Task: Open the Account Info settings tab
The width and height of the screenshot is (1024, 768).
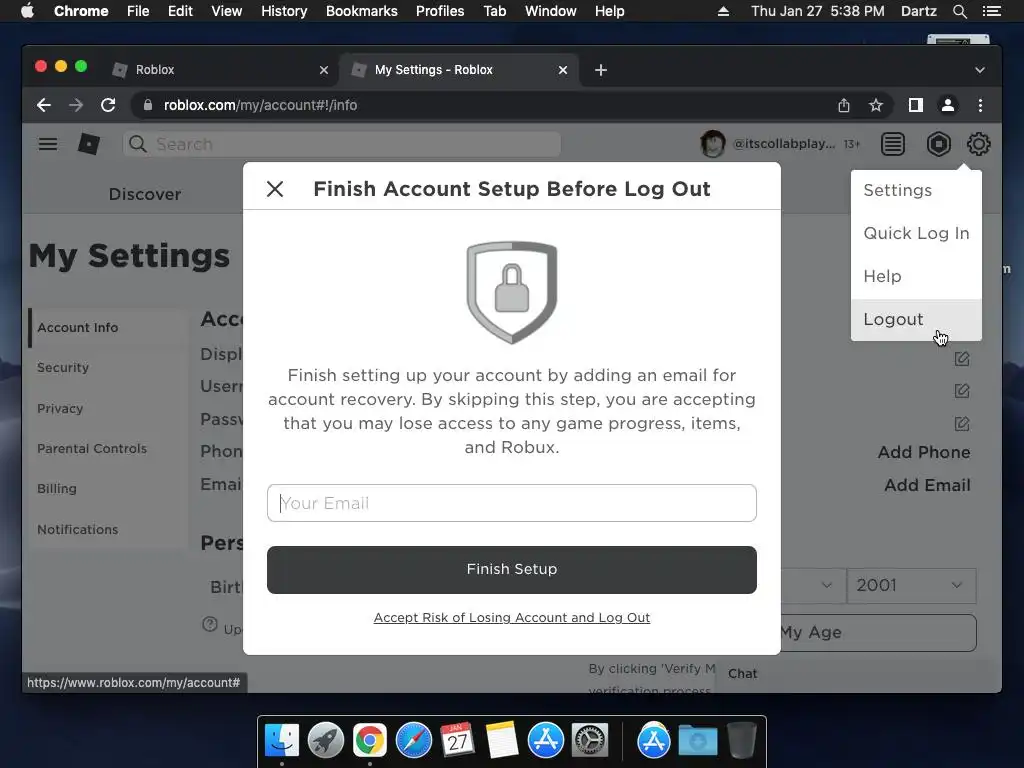Action: [108, 328]
